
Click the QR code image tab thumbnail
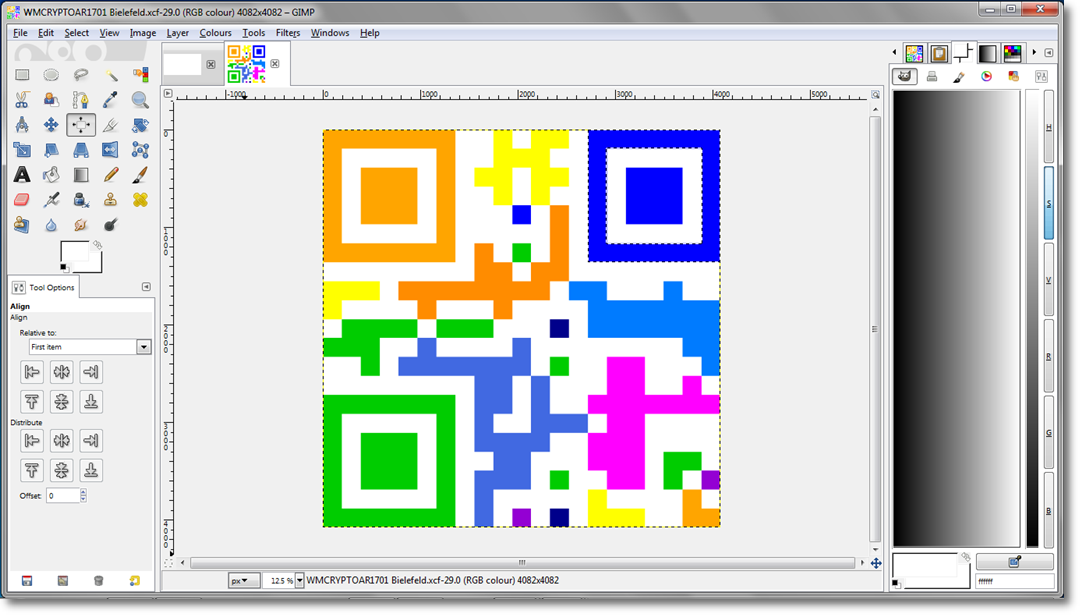pyautogui.click(x=246, y=63)
